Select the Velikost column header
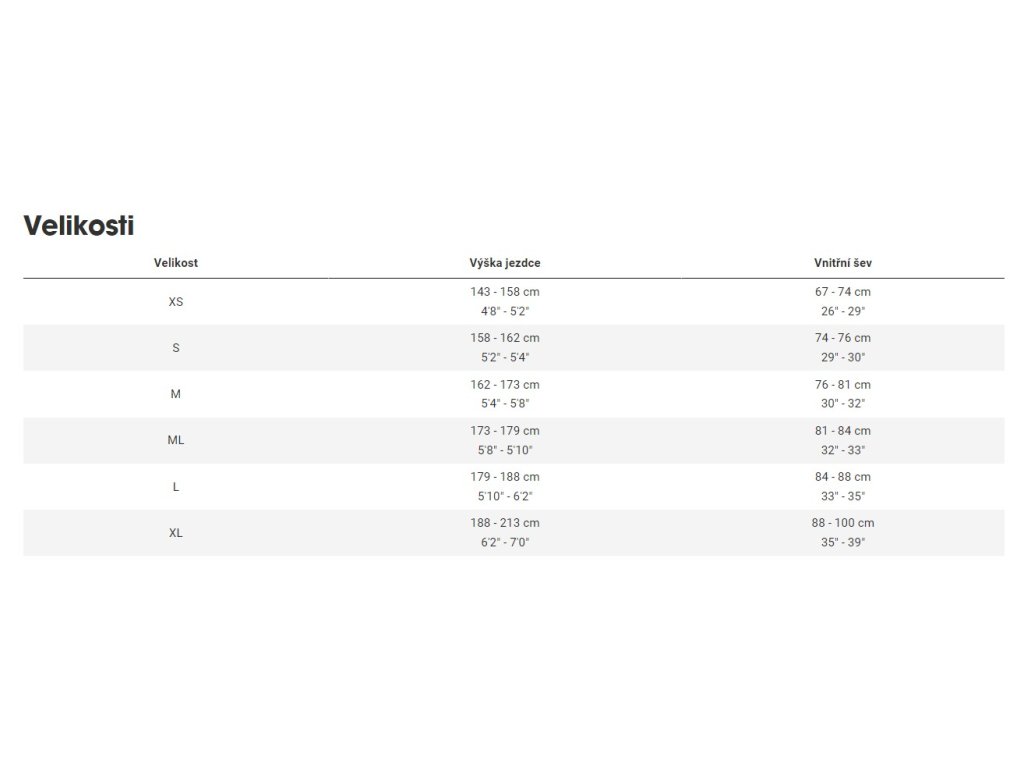 (x=176, y=263)
